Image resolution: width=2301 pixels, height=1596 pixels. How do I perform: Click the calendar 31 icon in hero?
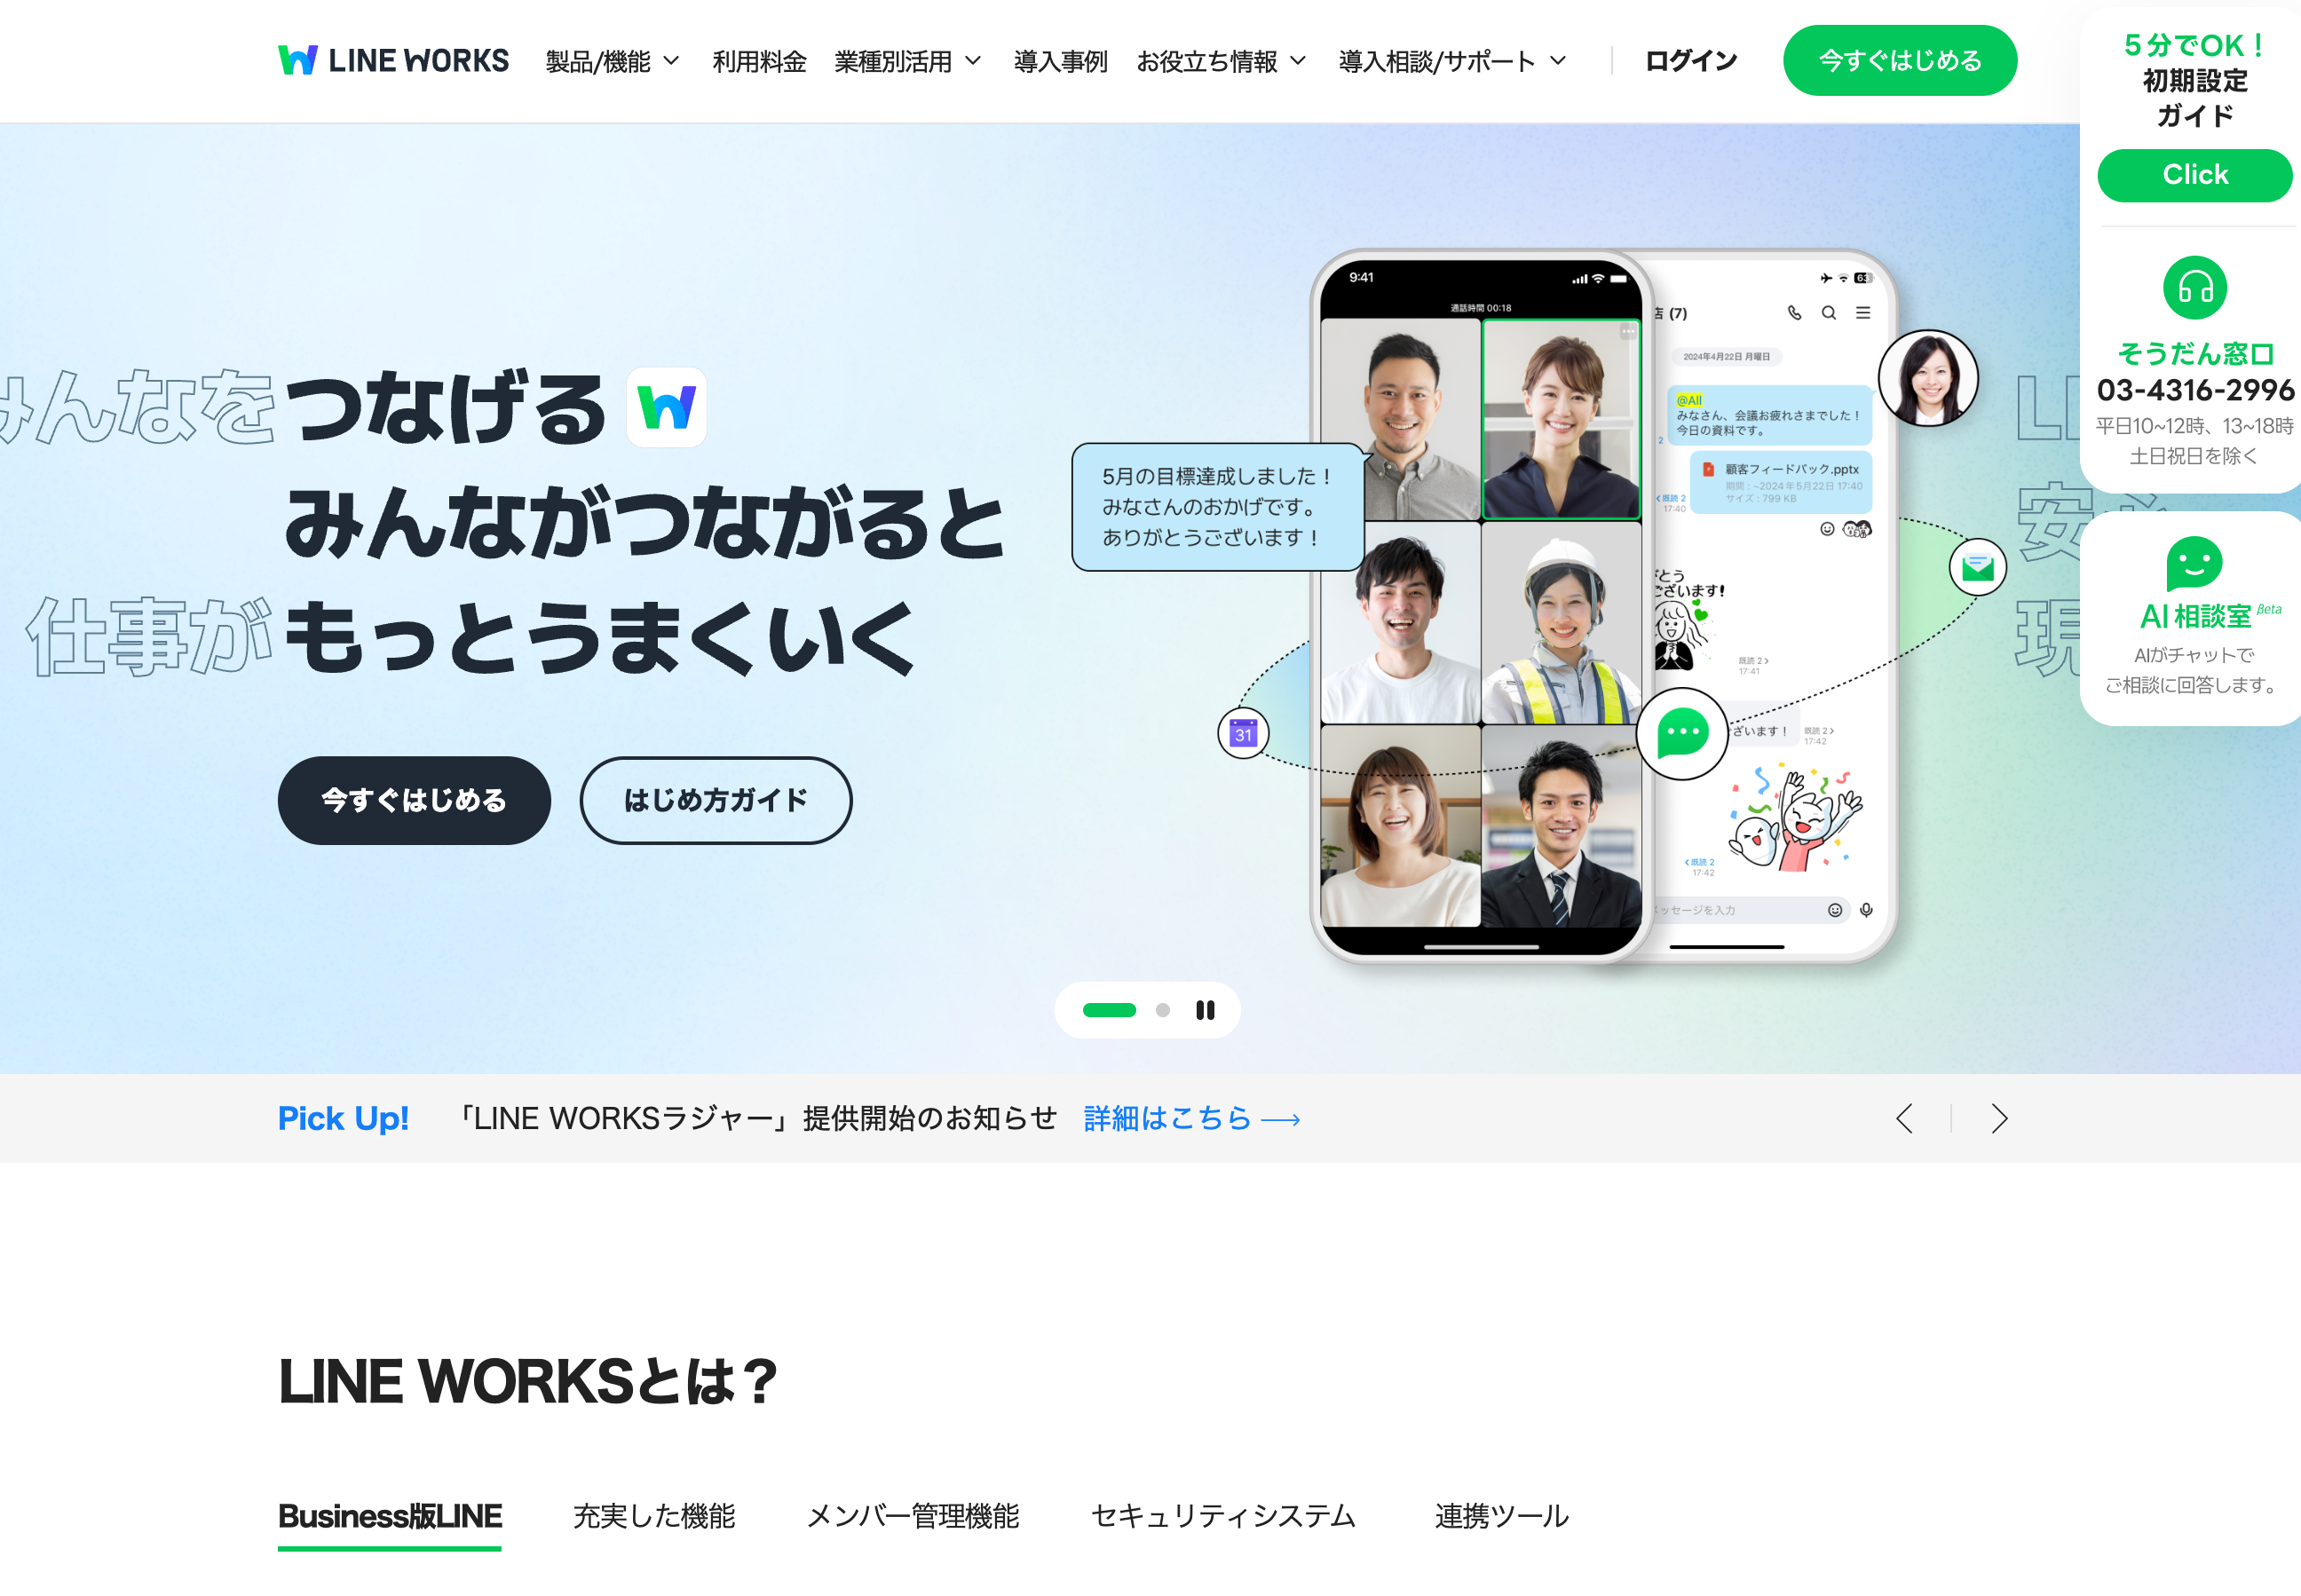coord(1243,733)
